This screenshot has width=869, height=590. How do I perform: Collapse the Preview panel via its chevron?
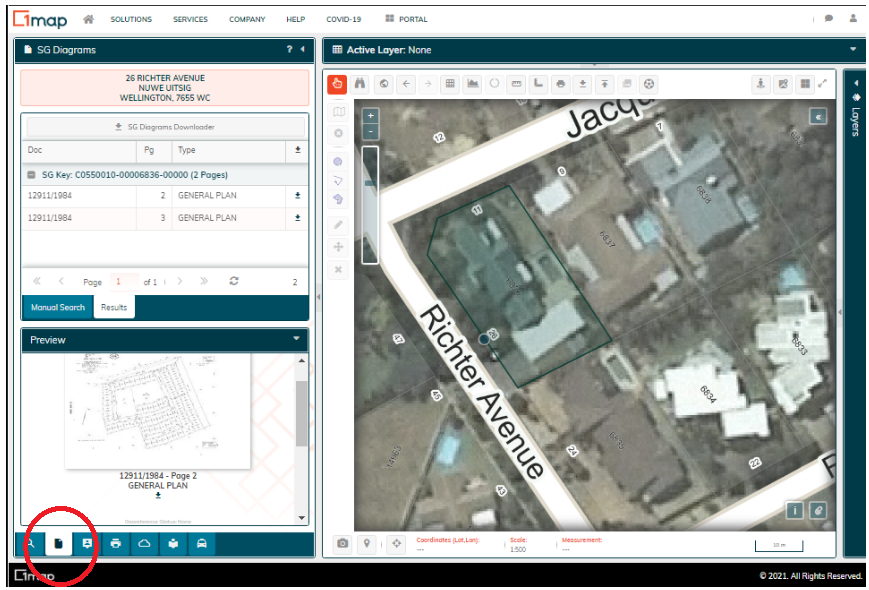click(296, 339)
